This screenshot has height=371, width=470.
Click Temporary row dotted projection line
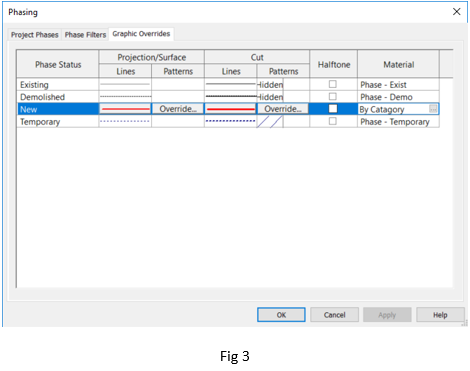click(125, 121)
